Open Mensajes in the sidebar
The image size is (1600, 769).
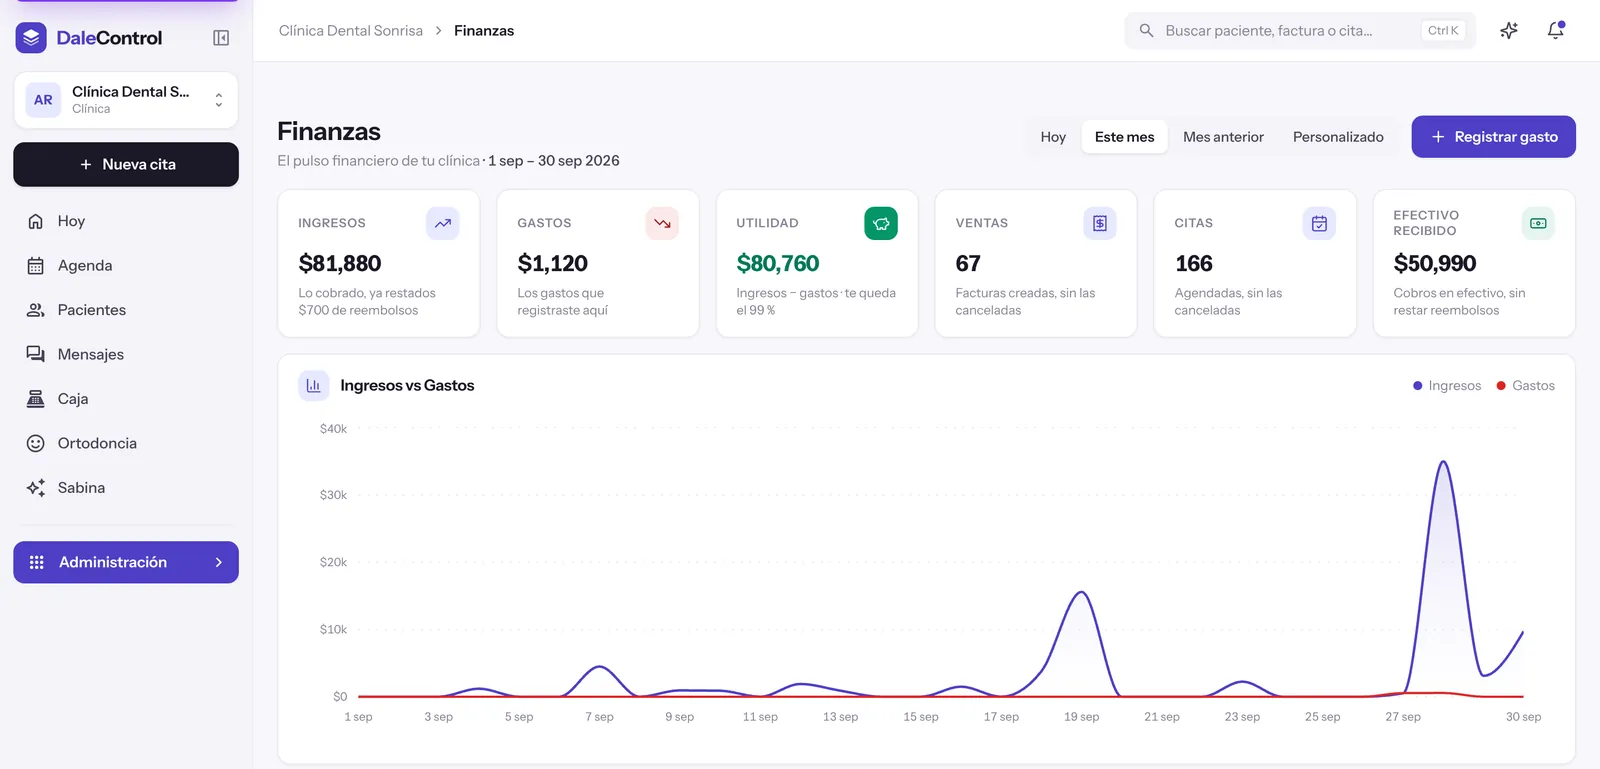126,354
